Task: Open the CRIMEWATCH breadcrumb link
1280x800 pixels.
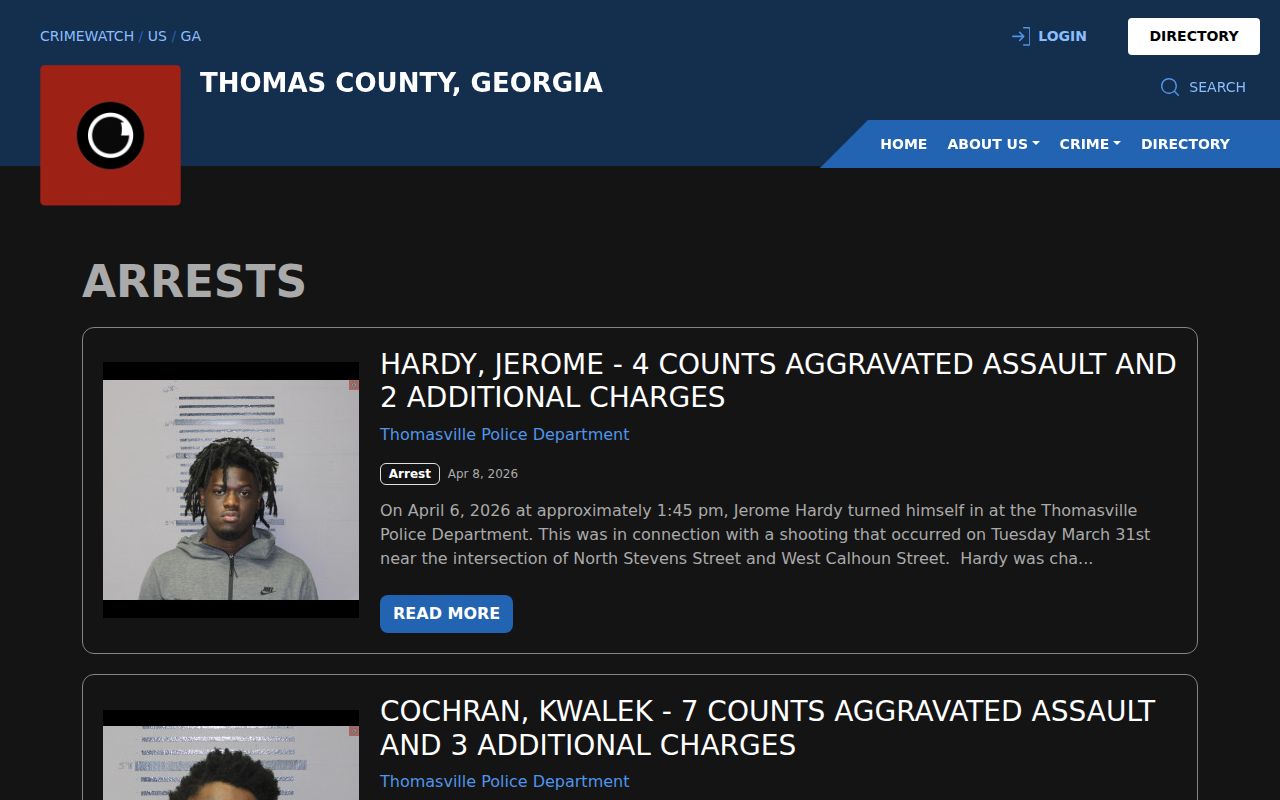Action: tap(87, 36)
